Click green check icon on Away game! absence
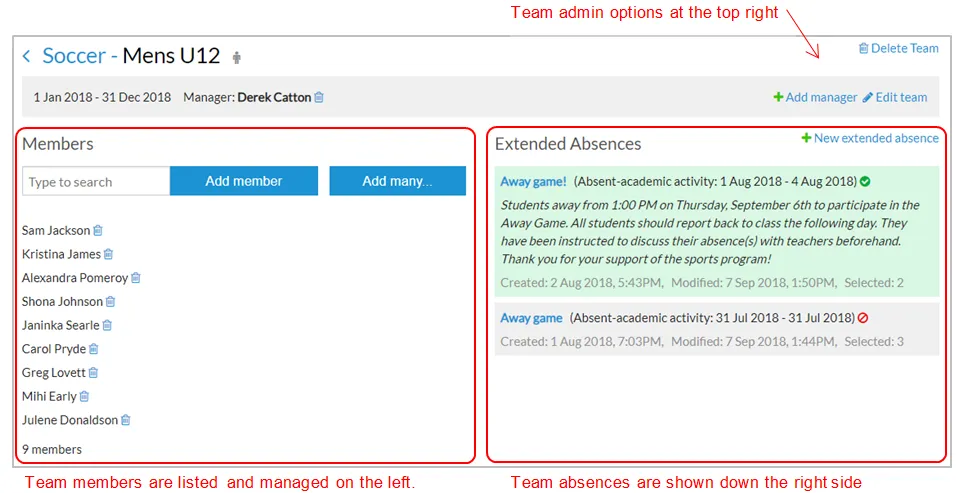This screenshot has height=493, width=956. click(x=865, y=182)
